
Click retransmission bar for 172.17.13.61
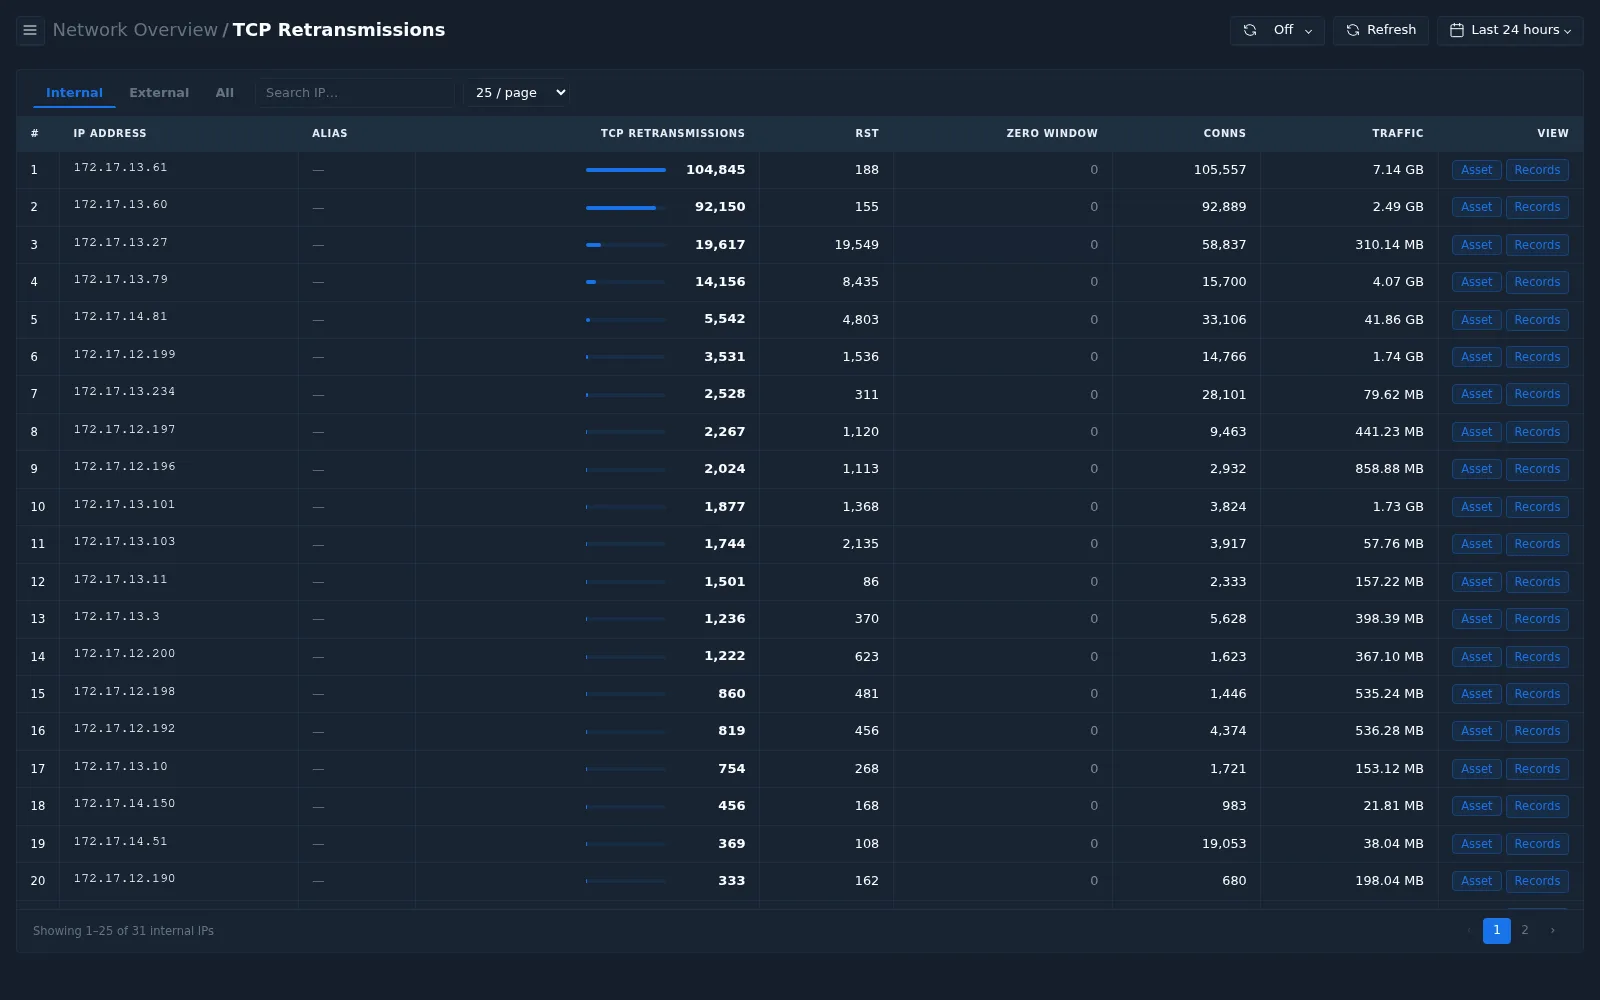click(626, 170)
